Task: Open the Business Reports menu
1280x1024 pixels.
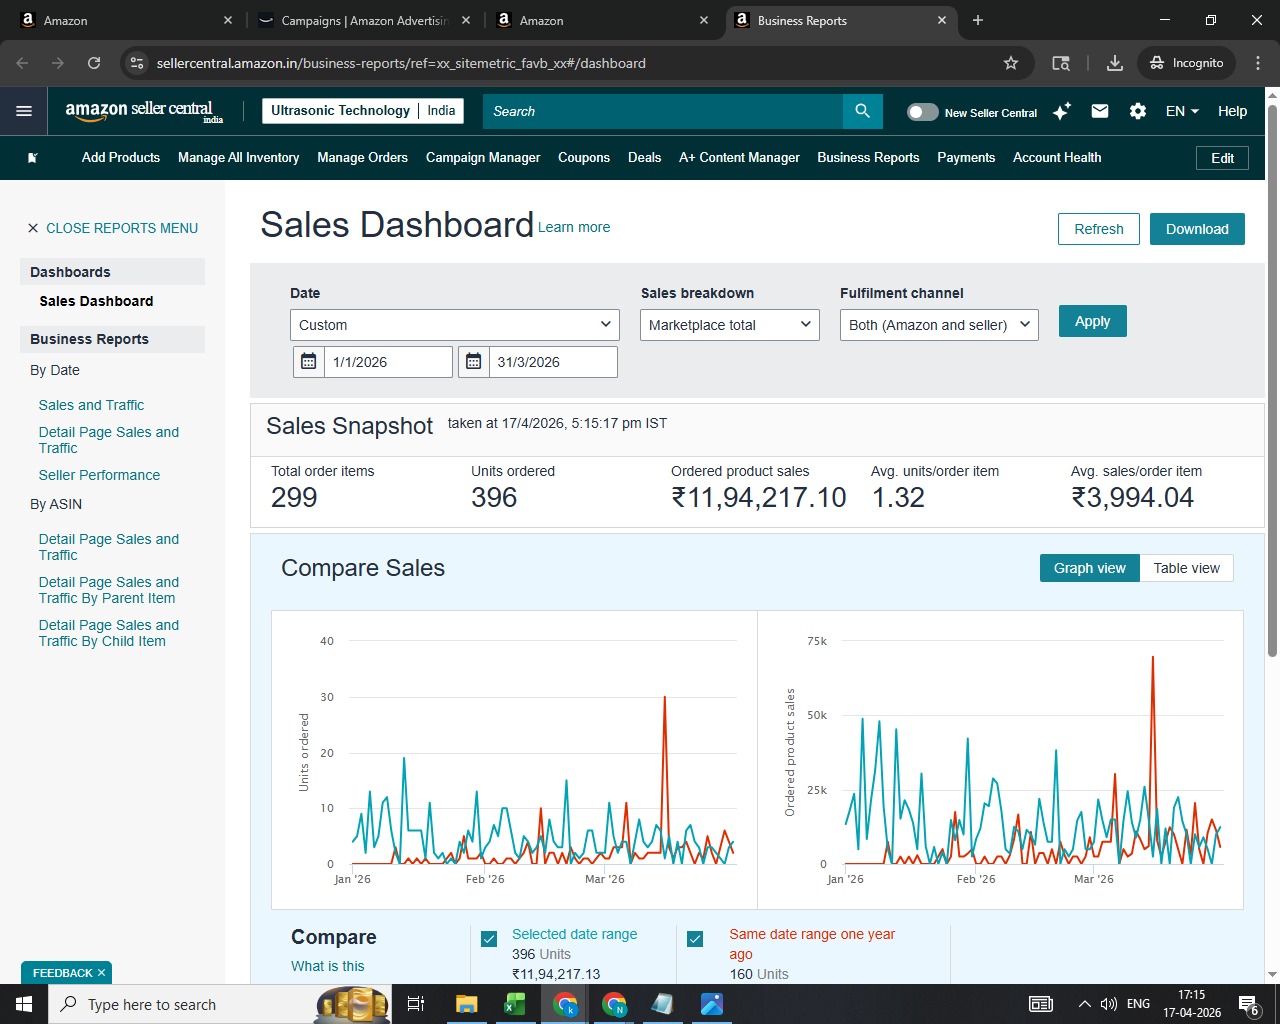Action: (x=868, y=158)
